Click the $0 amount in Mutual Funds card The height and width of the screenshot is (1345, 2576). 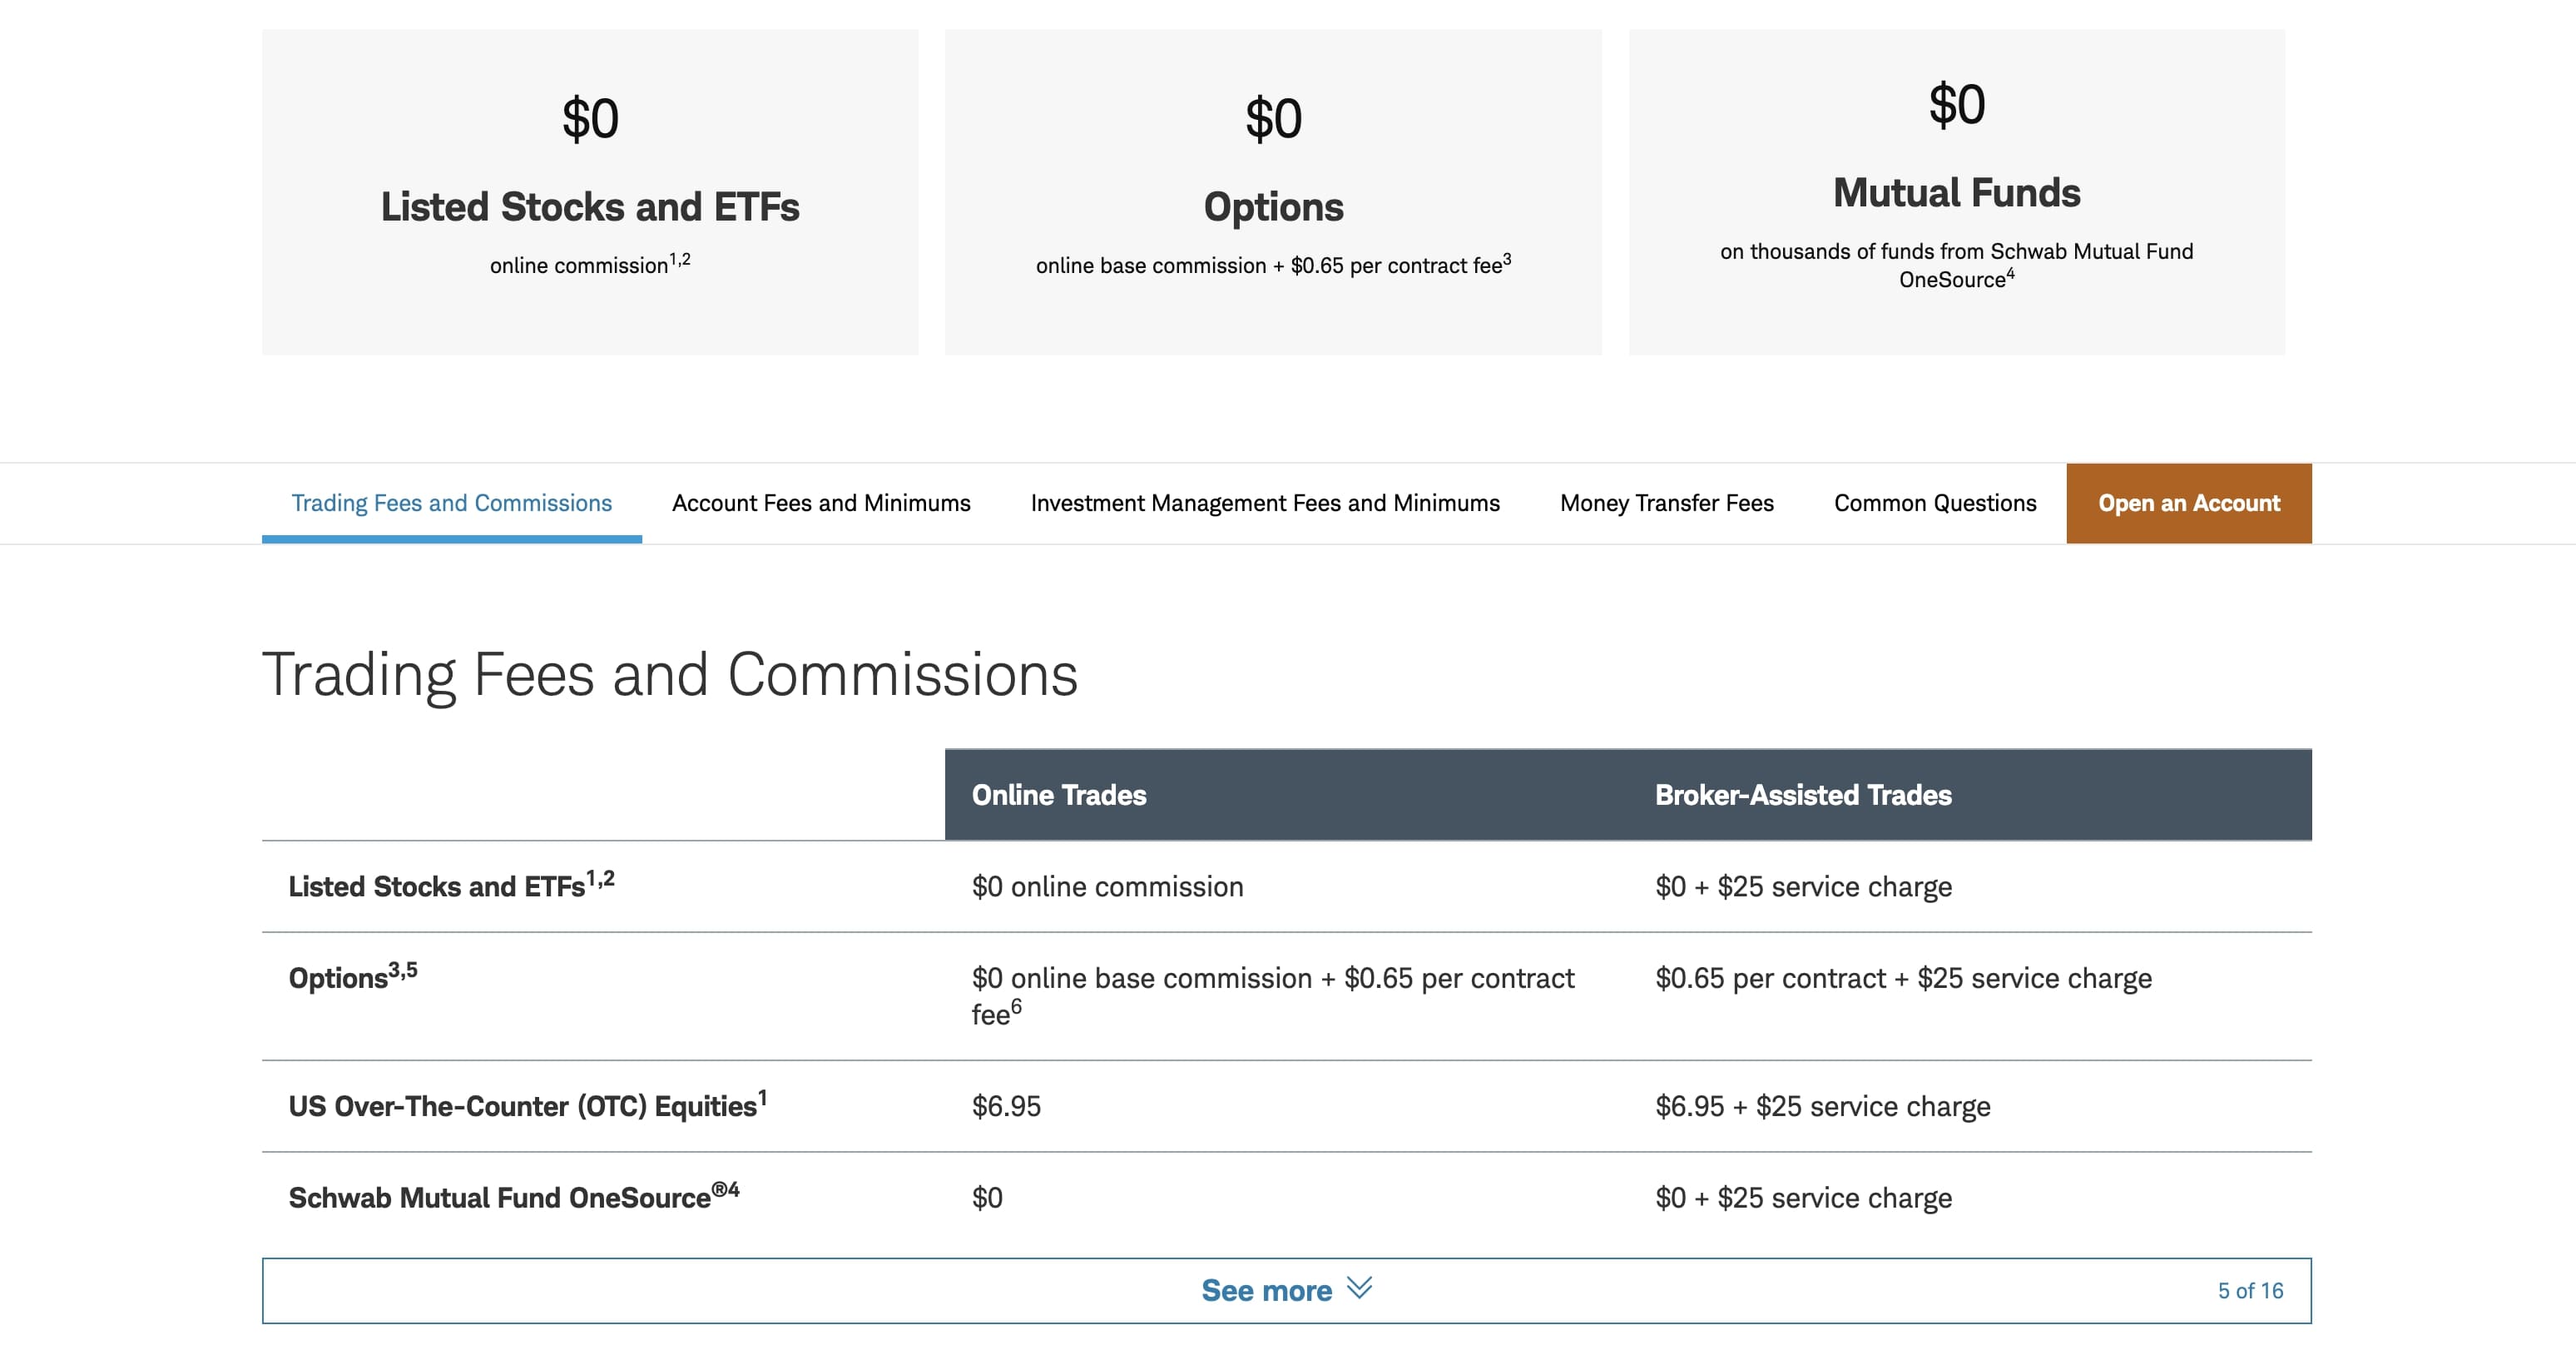pyautogui.click(x=1956, y=105)
